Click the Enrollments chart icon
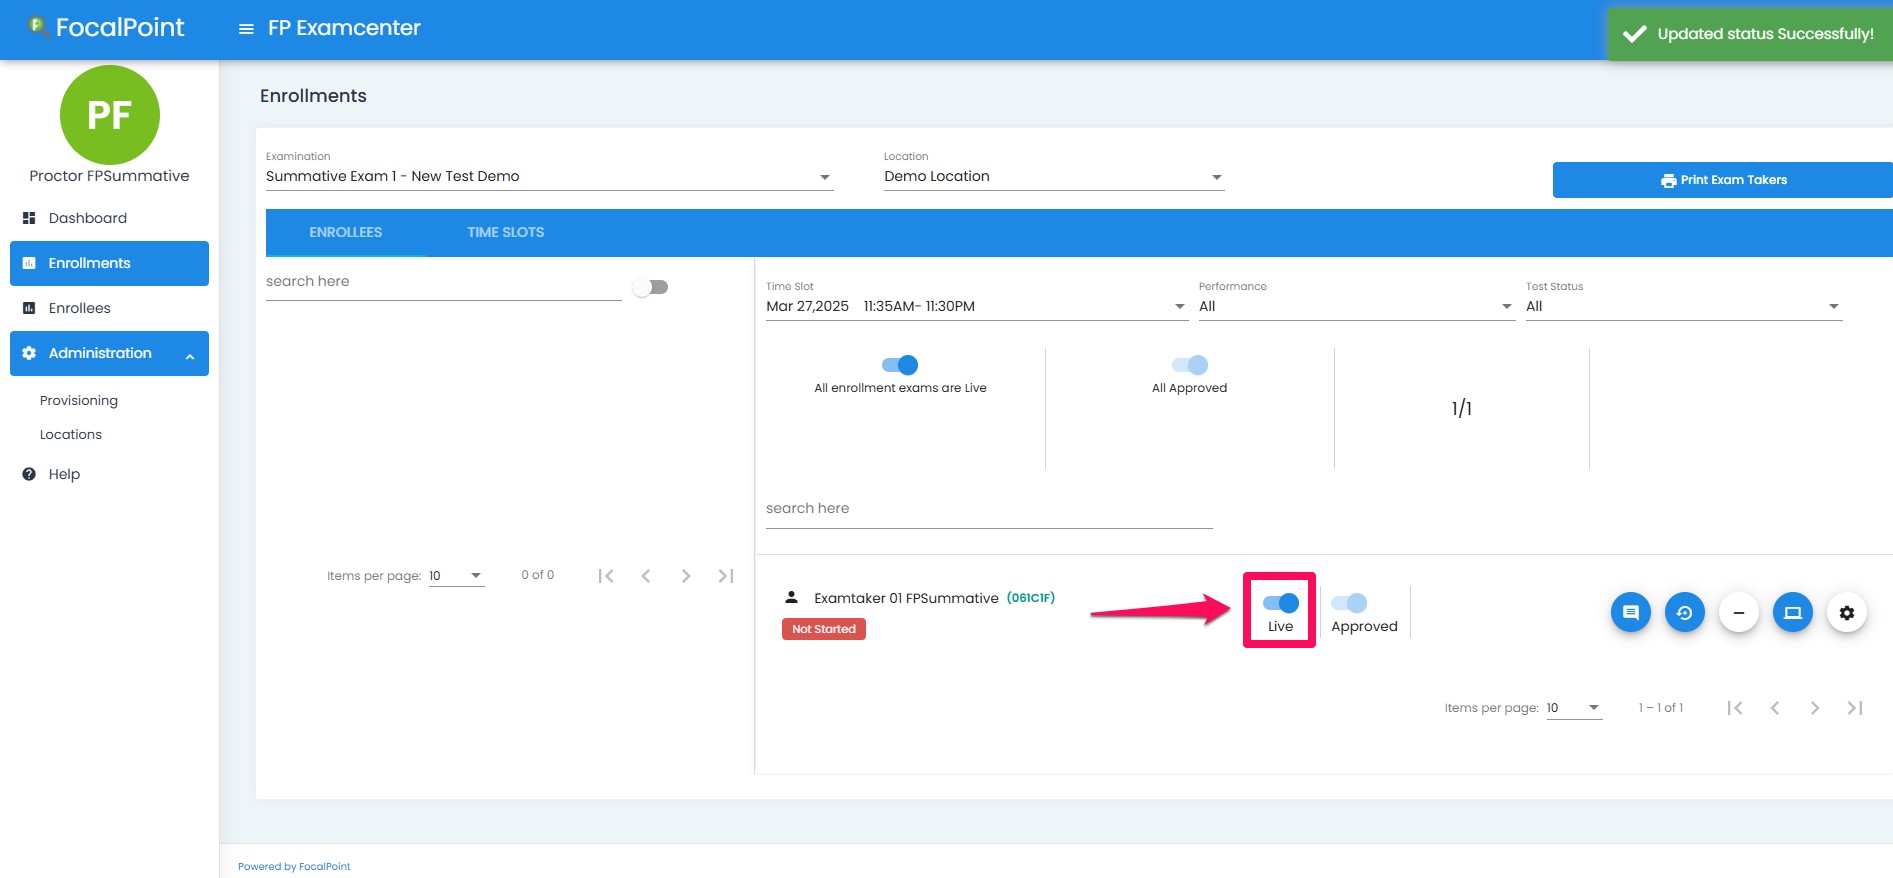This screenshot has width=1893, height=878. 29,263
